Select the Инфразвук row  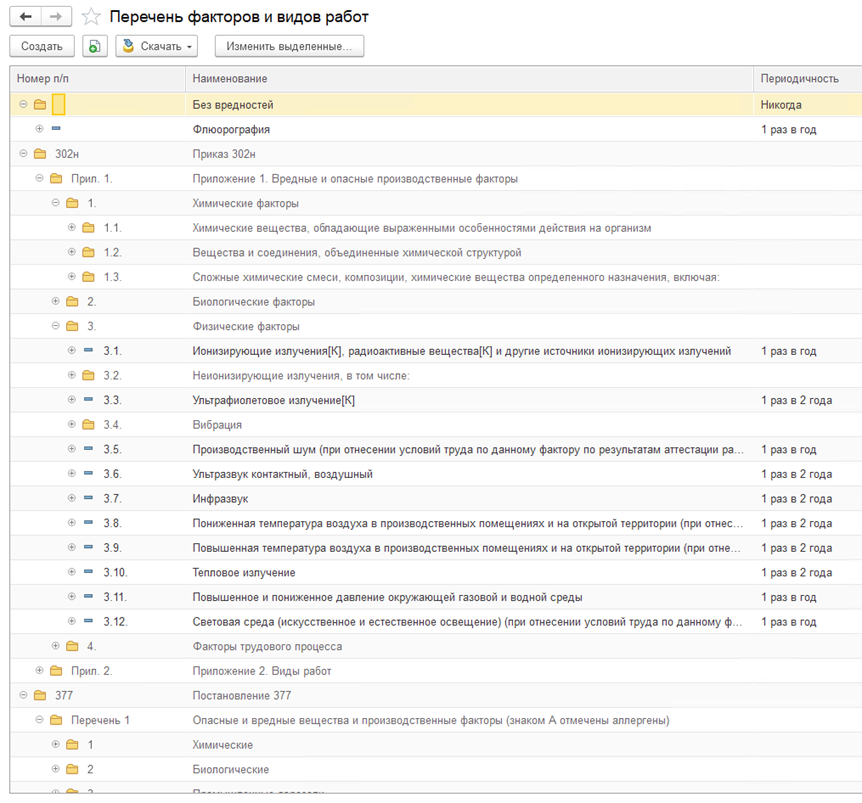click(x=435, y=499)
